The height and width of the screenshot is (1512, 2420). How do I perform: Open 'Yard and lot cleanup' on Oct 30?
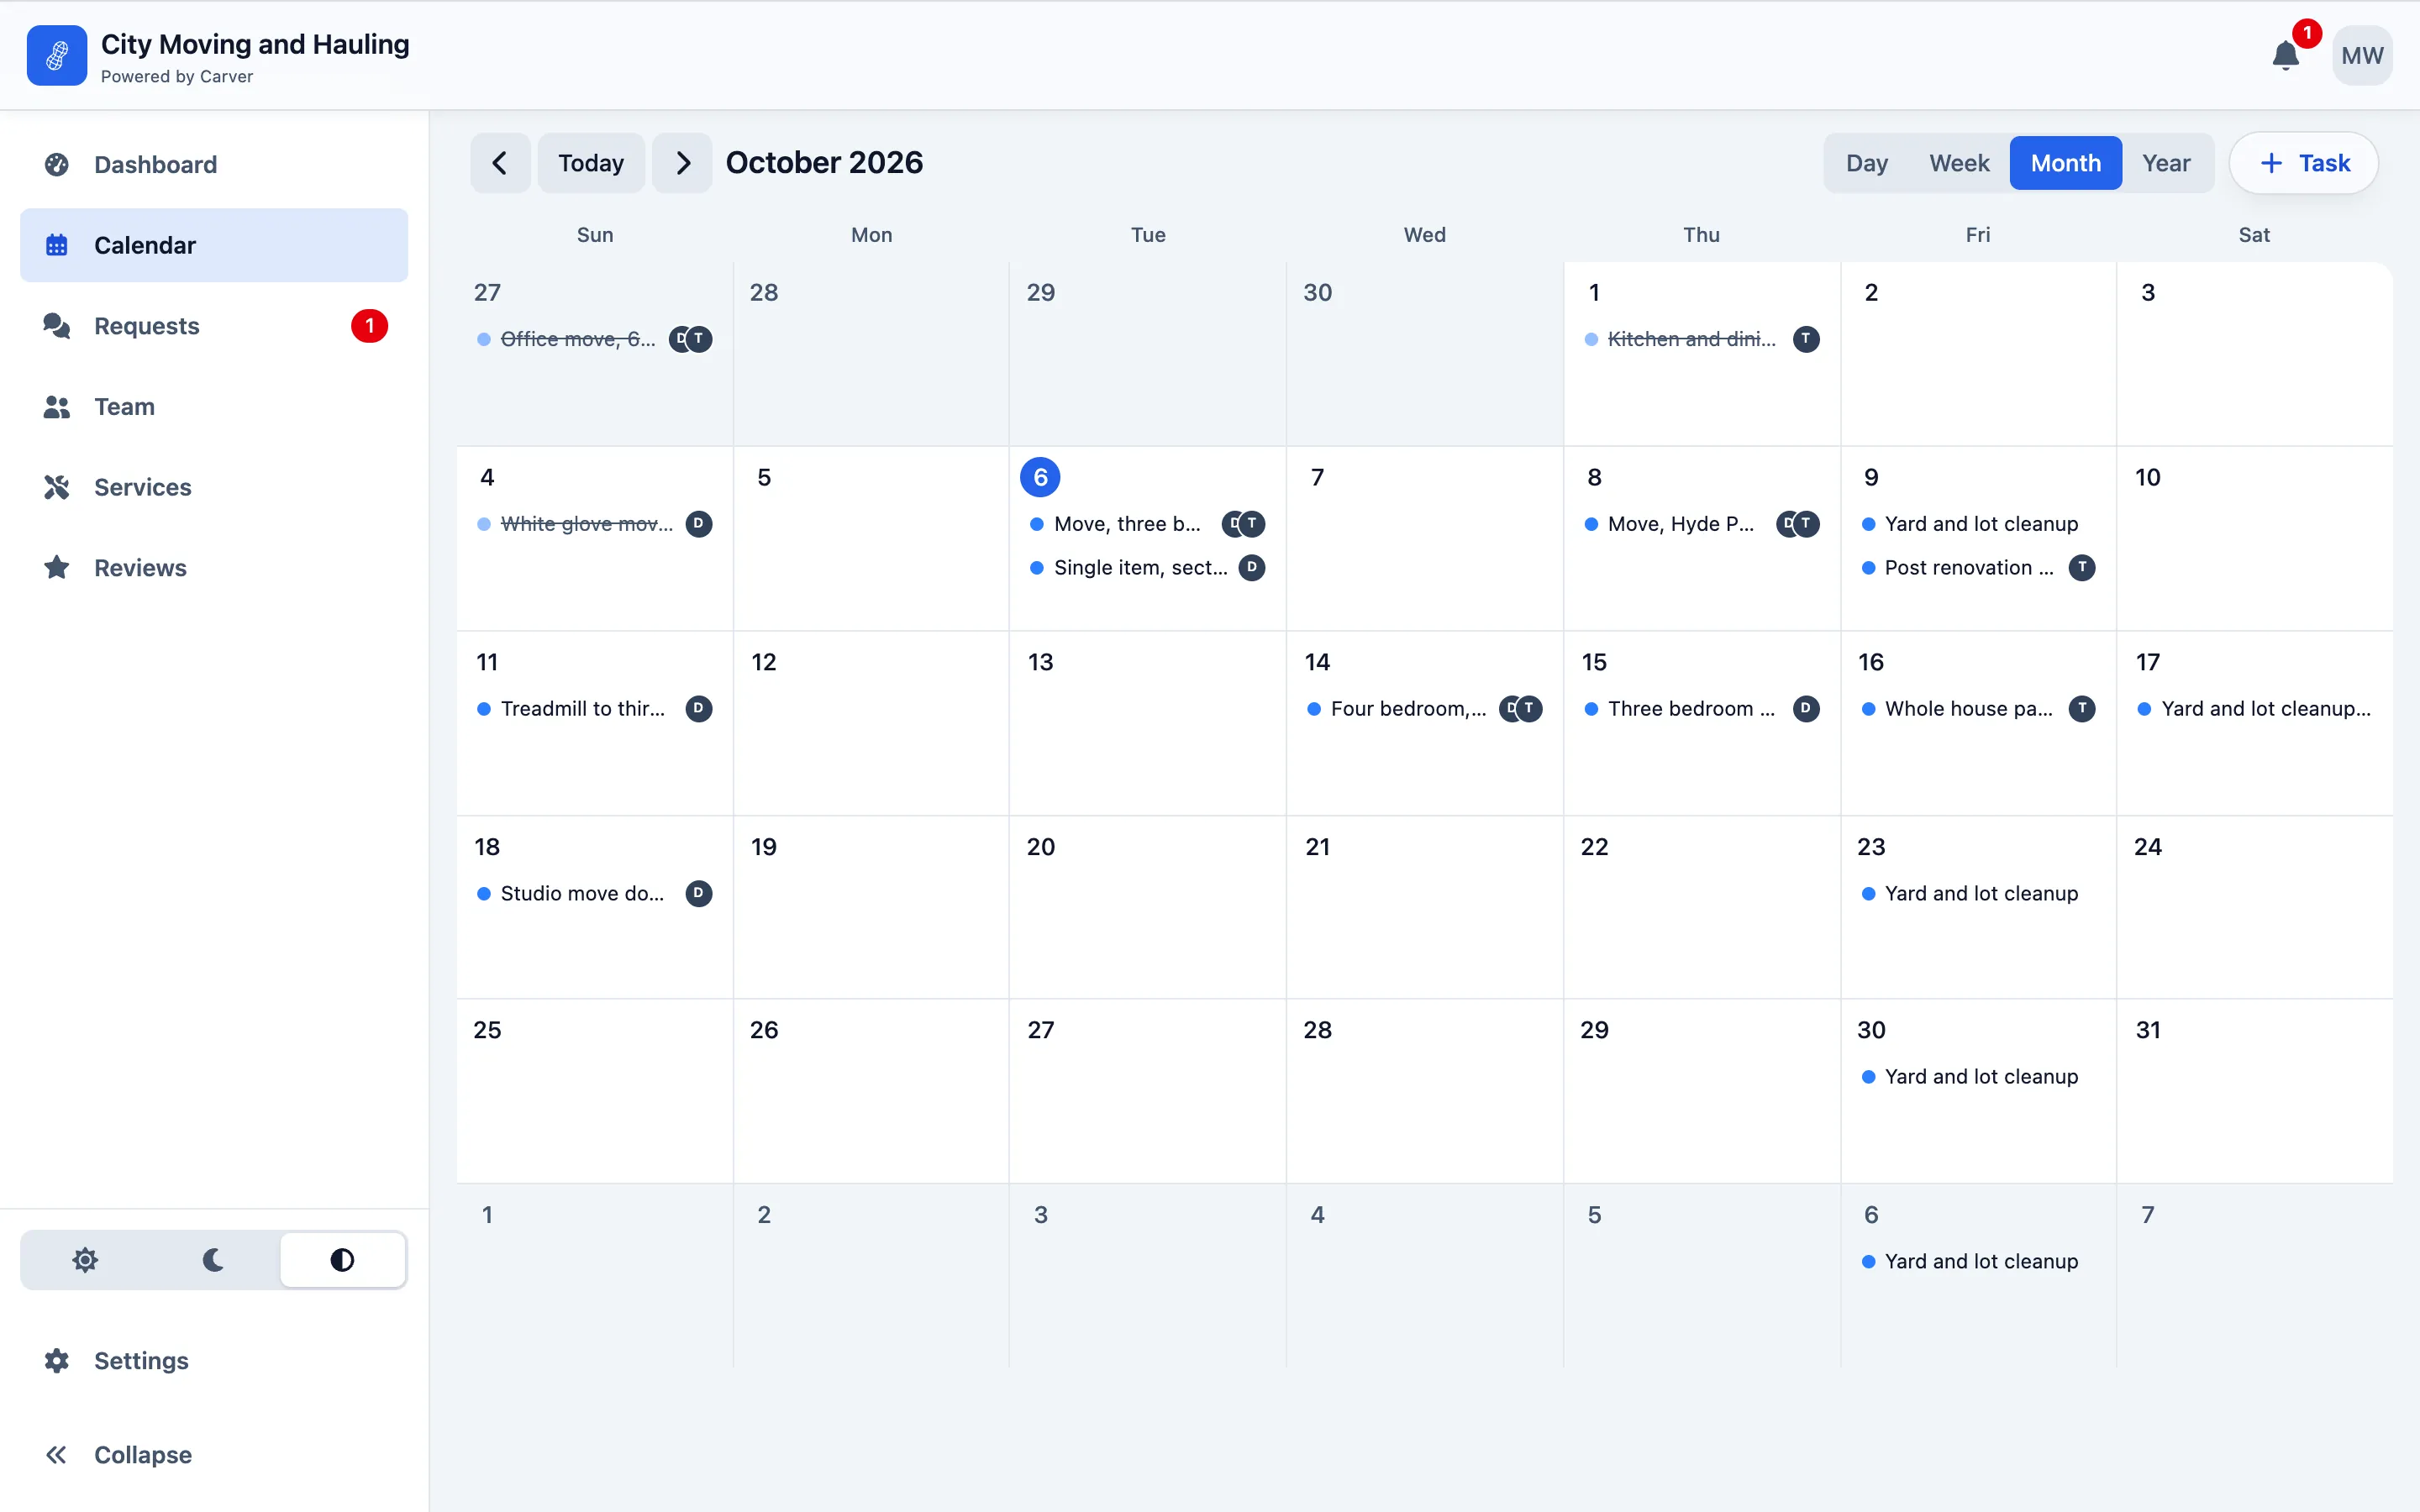click(1978, 1077)
